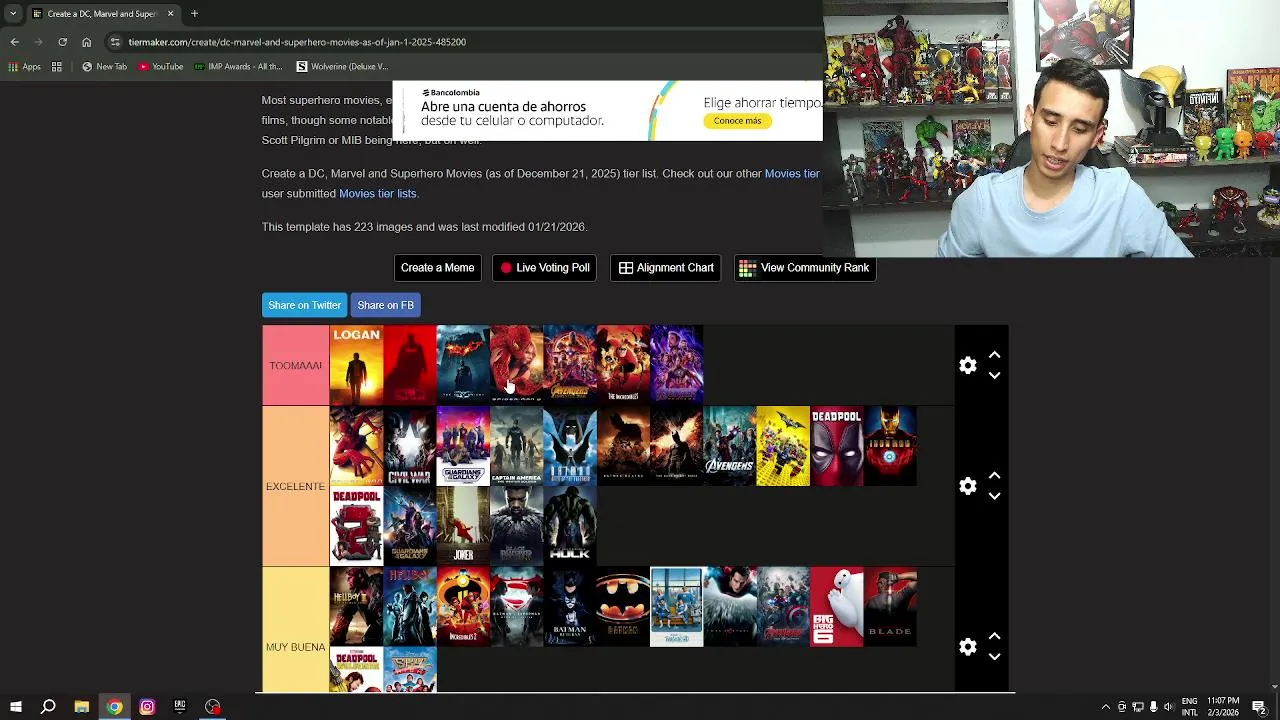Click the Create a Meme button

[437, 268]
